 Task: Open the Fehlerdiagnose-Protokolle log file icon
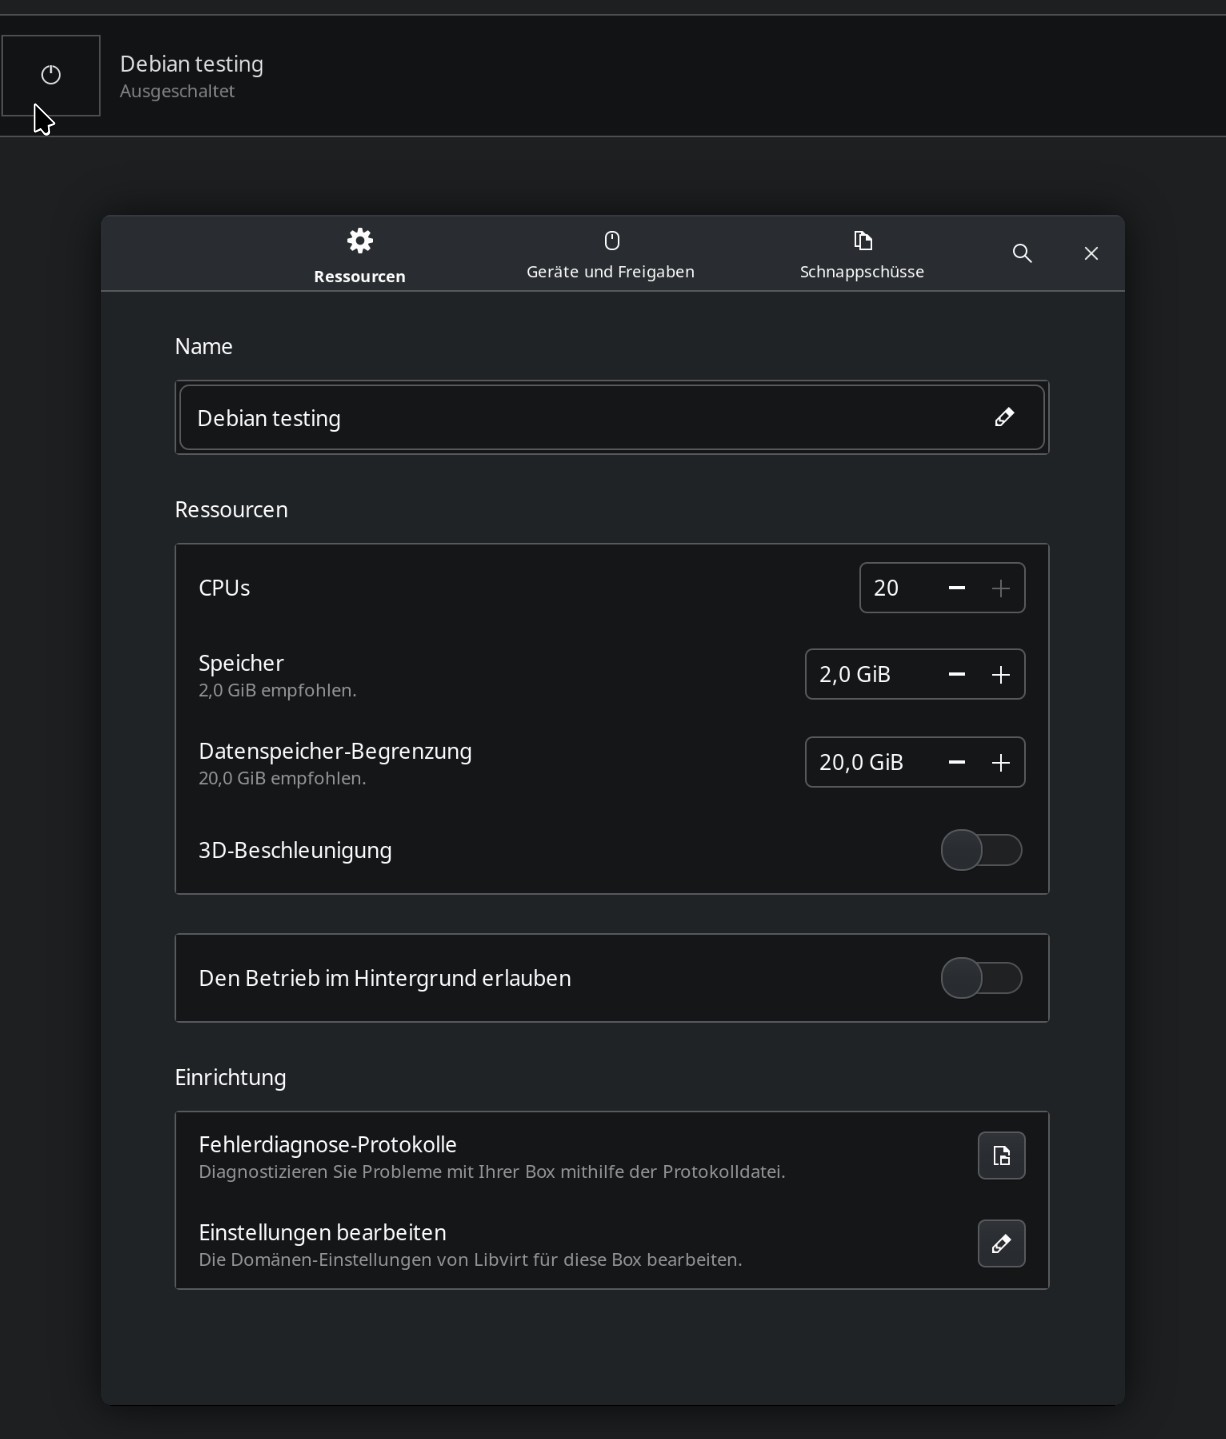pos(1001,1156)
